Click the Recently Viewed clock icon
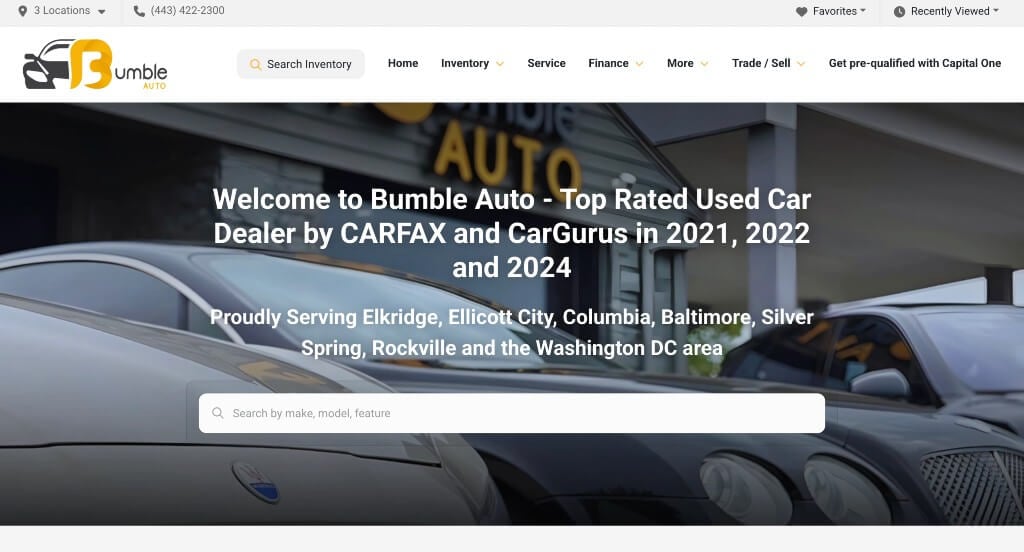The height and width of the screenshot is (552, 1024). pos(899,12)
